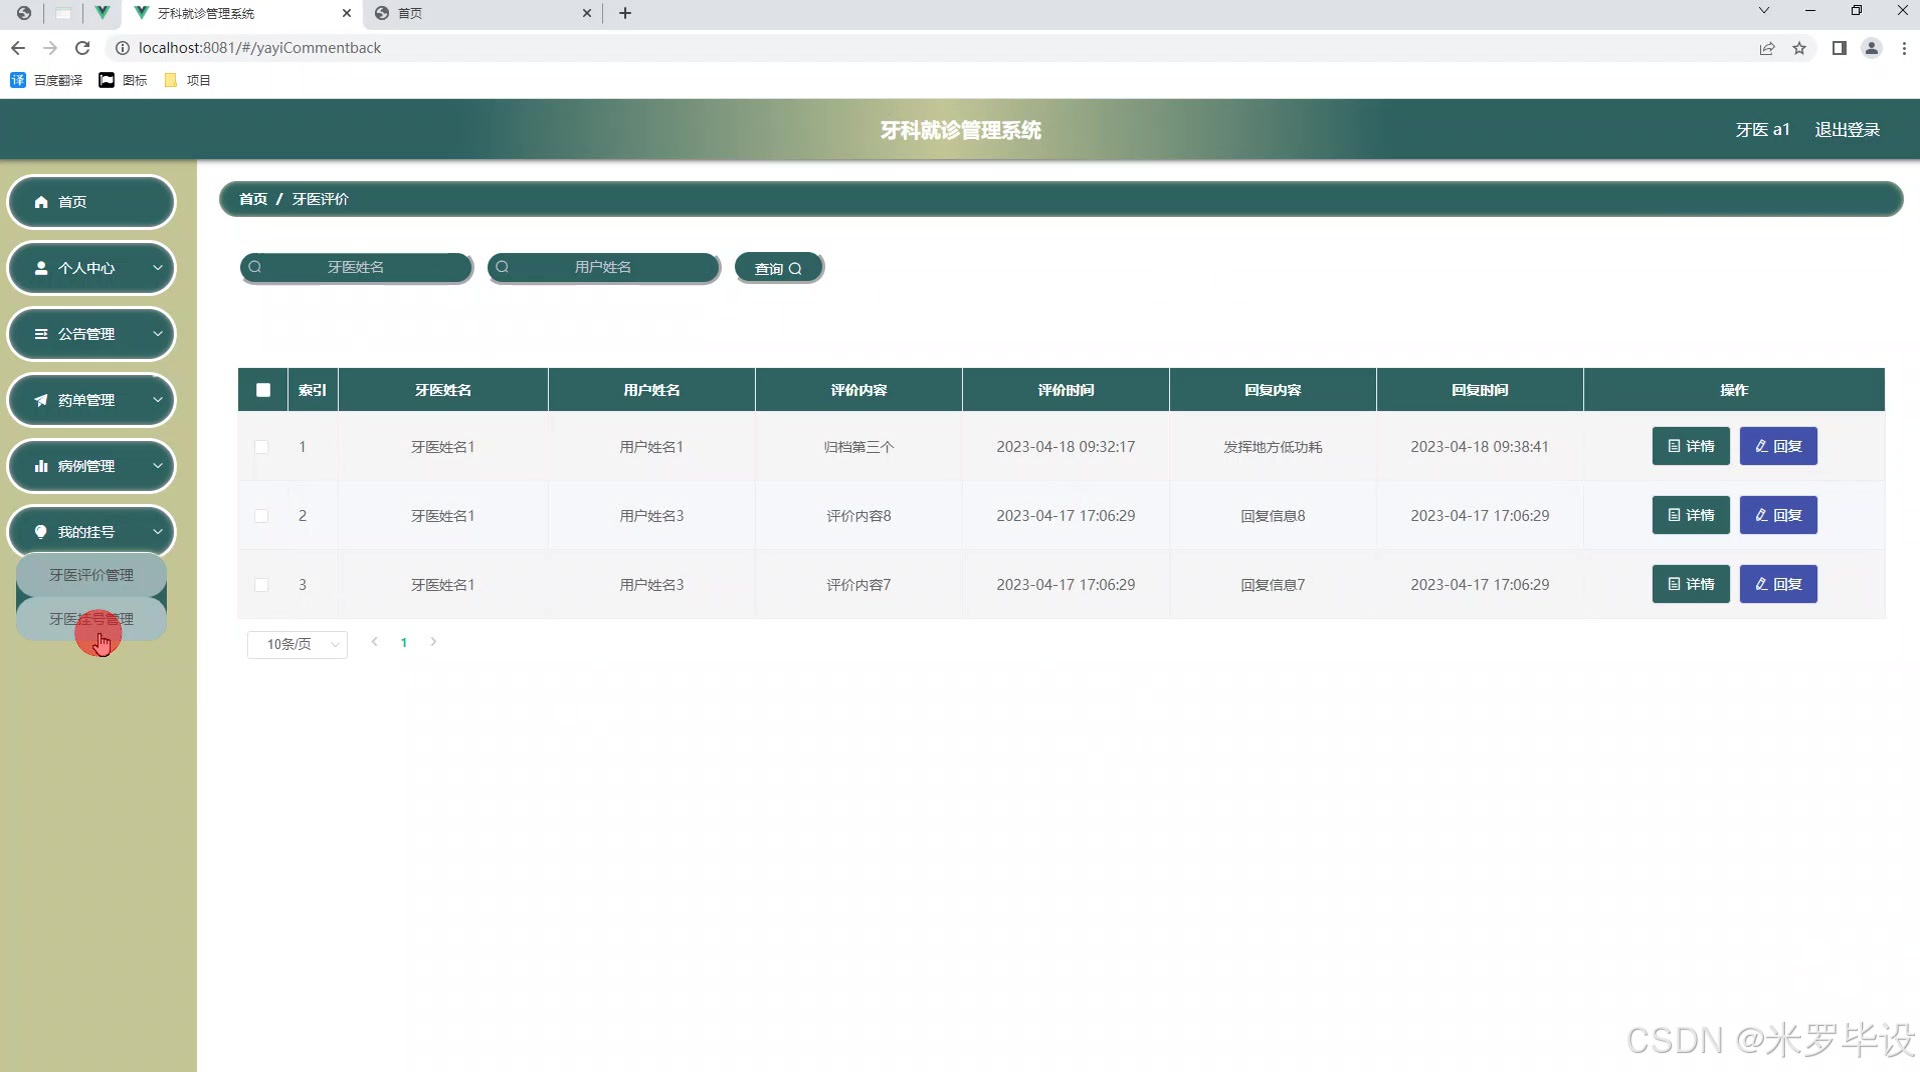Click 回复 for the 评价内容7 row

pyautogui.click(x=1778, y=584)
